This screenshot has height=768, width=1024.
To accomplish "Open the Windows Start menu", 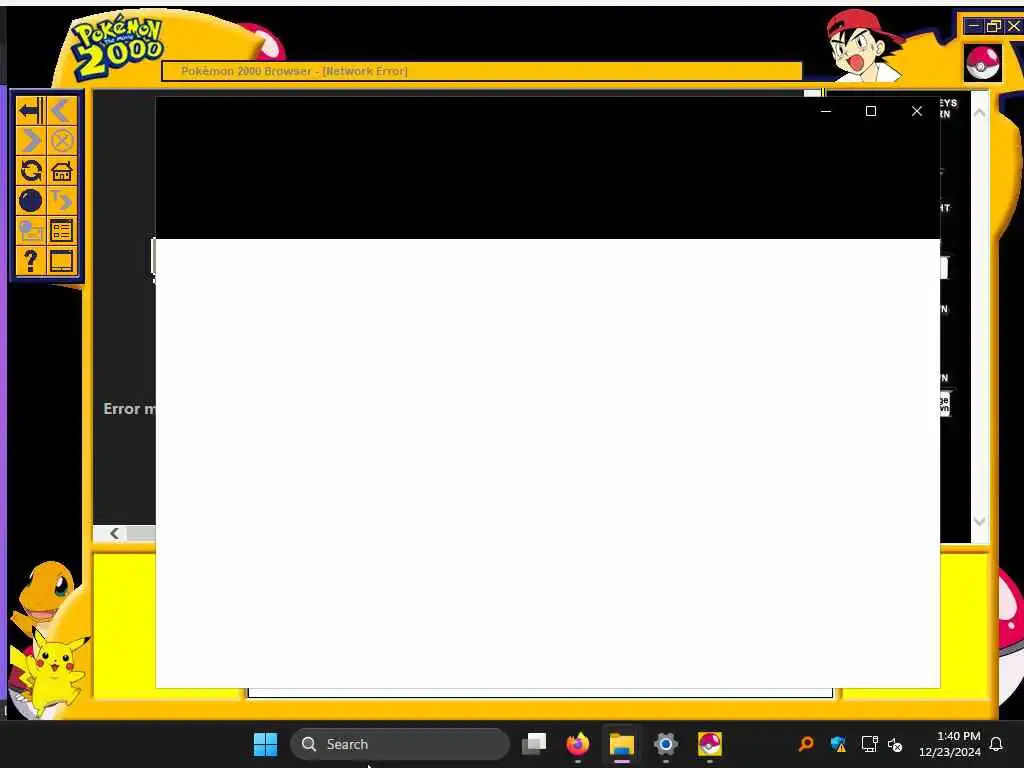I will tap(265, 744).
